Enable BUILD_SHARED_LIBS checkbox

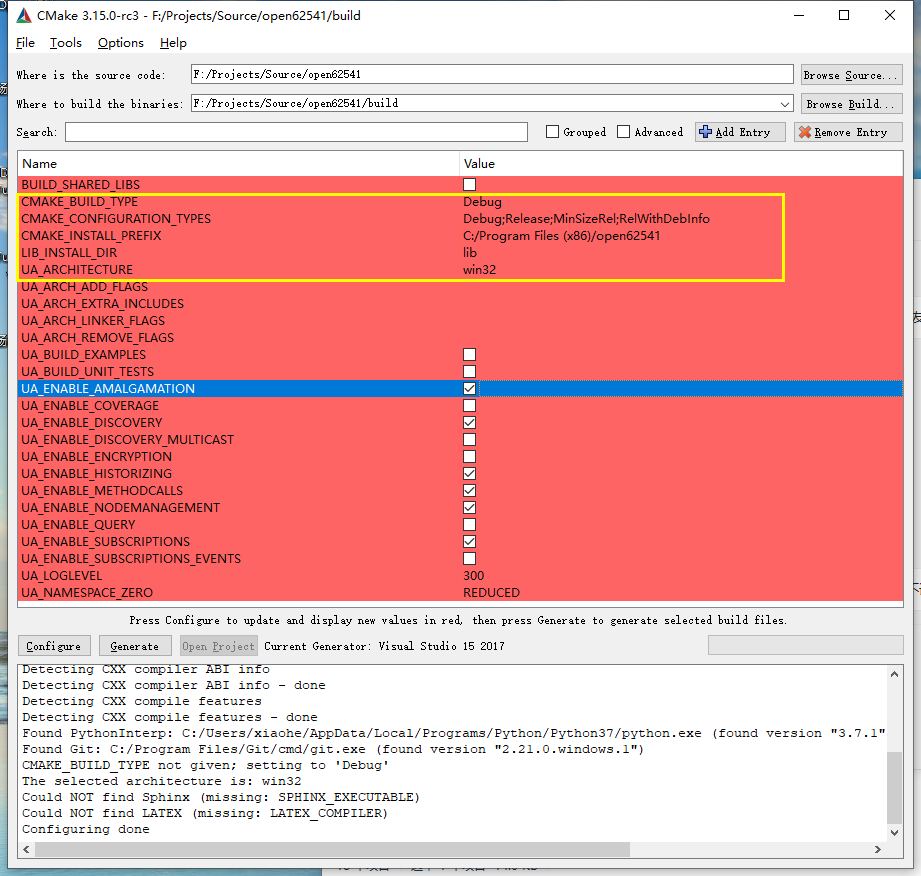[x=469, y=184]
